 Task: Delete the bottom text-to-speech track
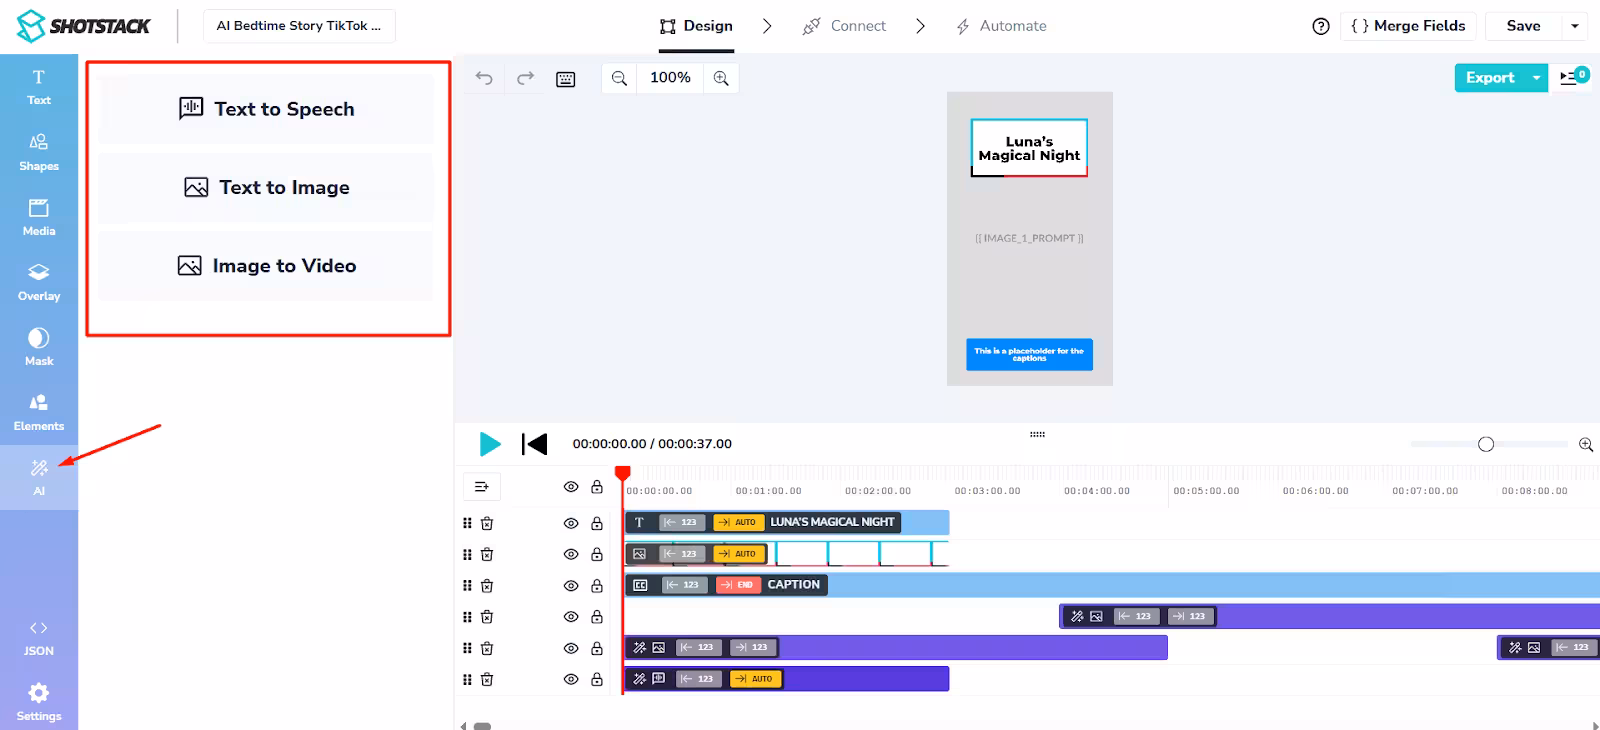click(487, 679)
